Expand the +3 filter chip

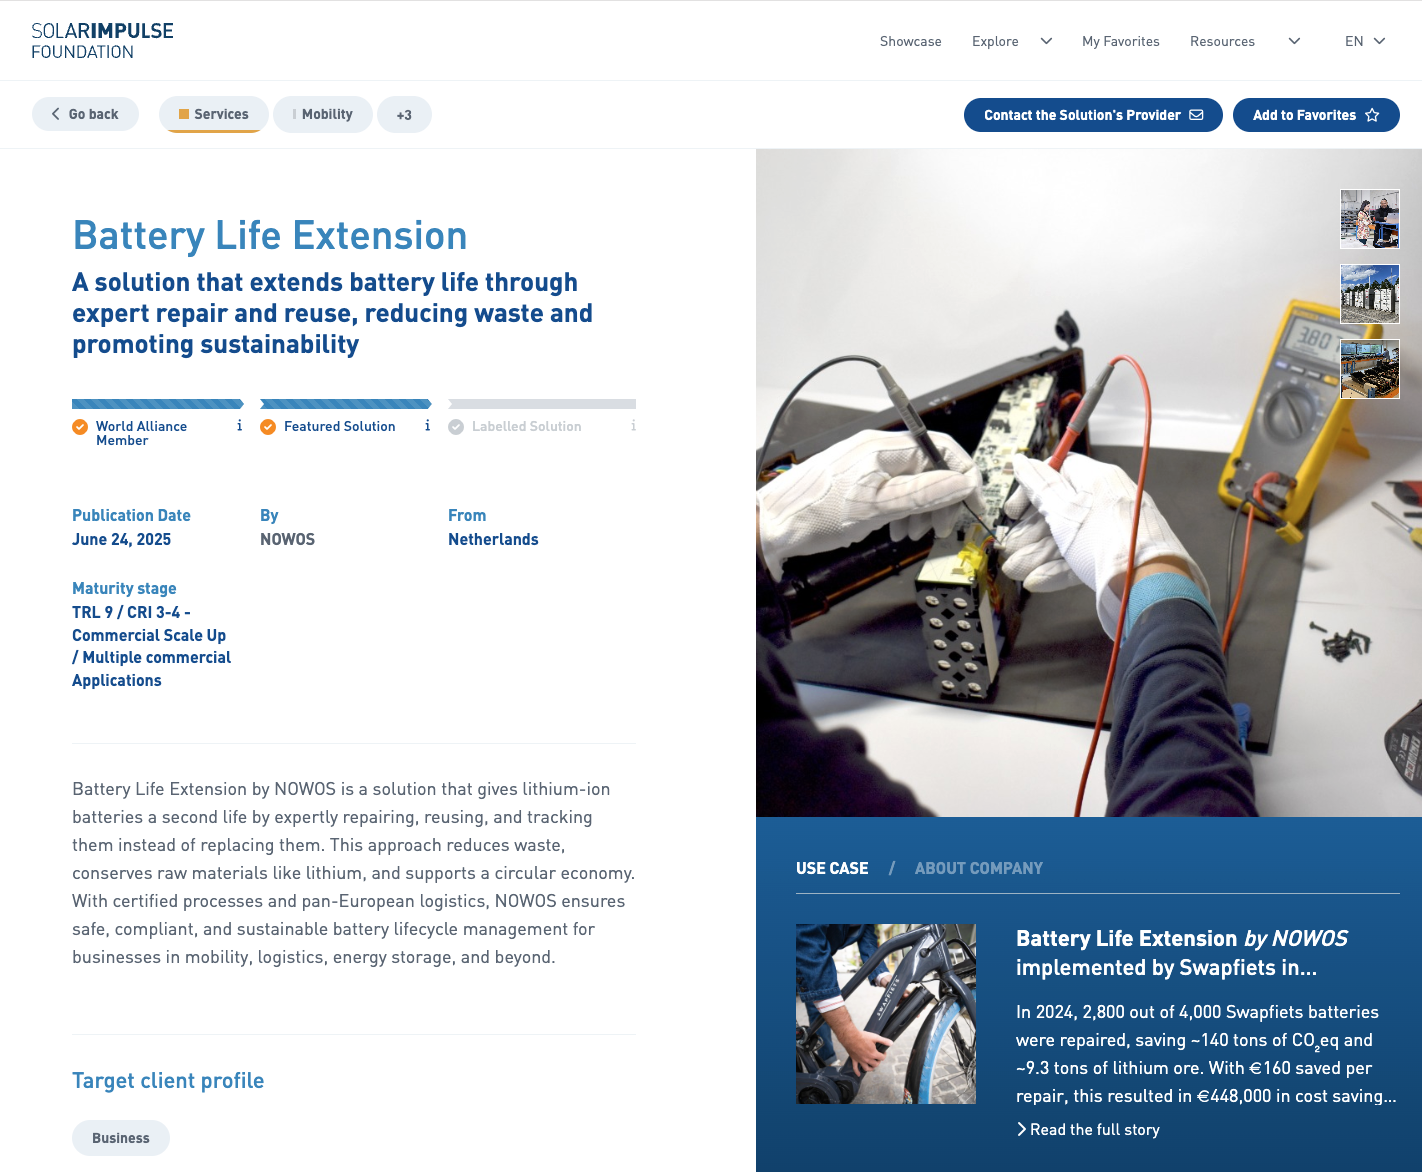tap(404, 114)
